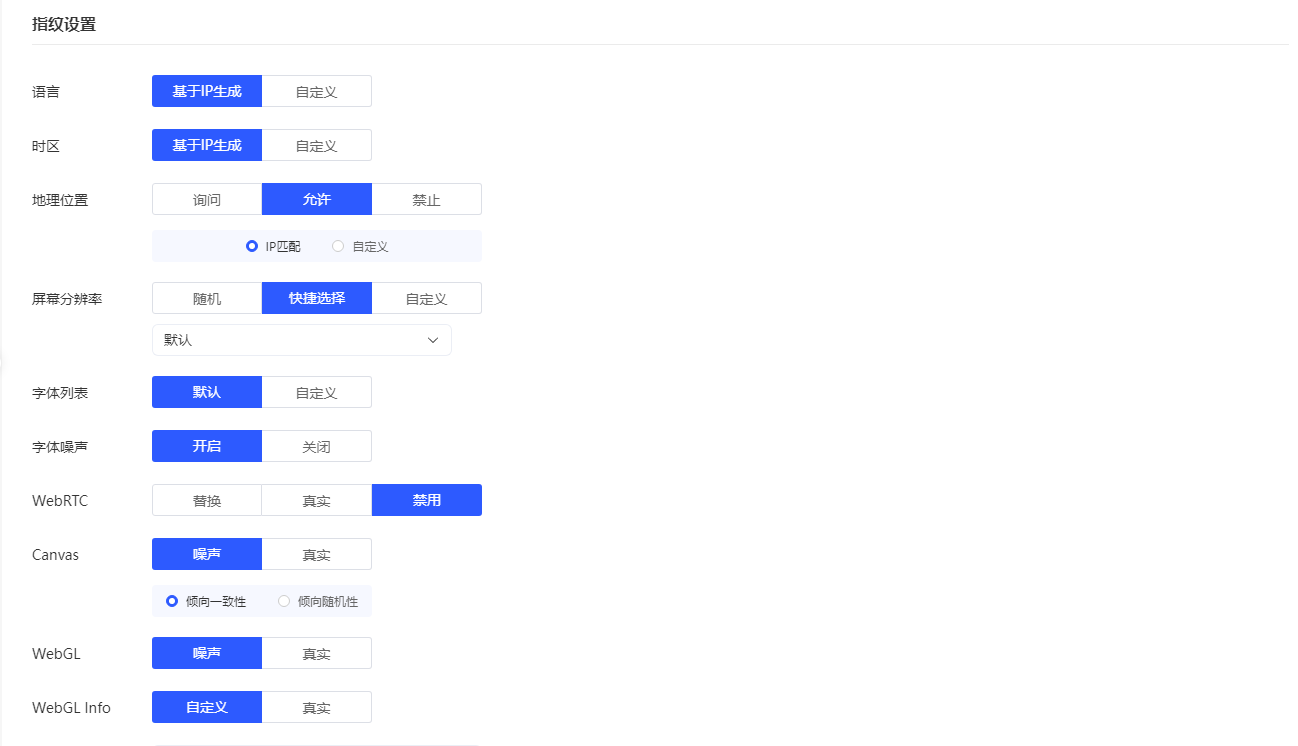1298x746 pixels.
Task: Set WebGL to 真实
Action: coord(317,652)
